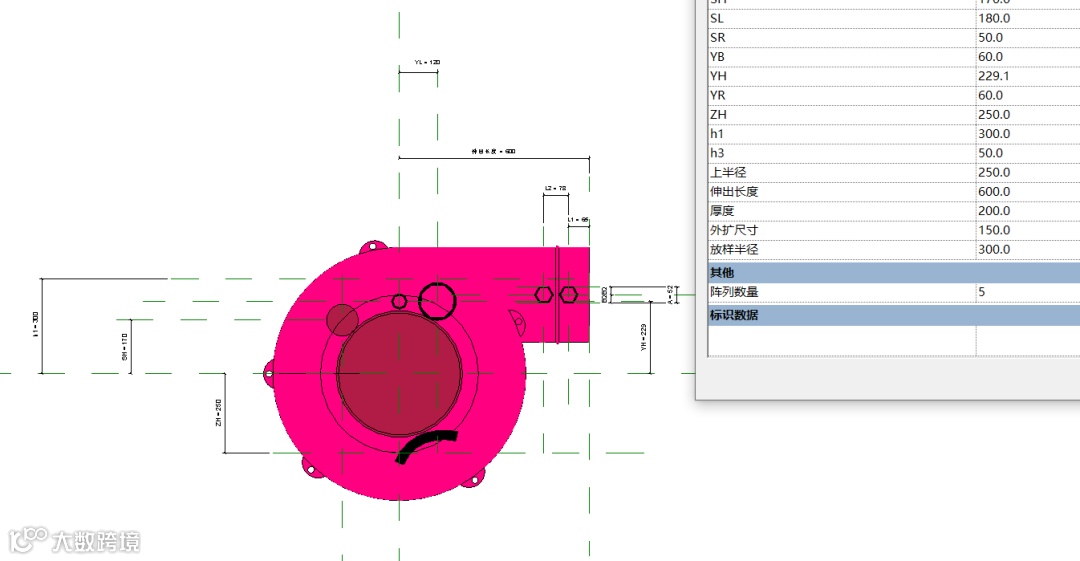
Task: Select the 外扩尺寸 parameter row
Action: 893,231
